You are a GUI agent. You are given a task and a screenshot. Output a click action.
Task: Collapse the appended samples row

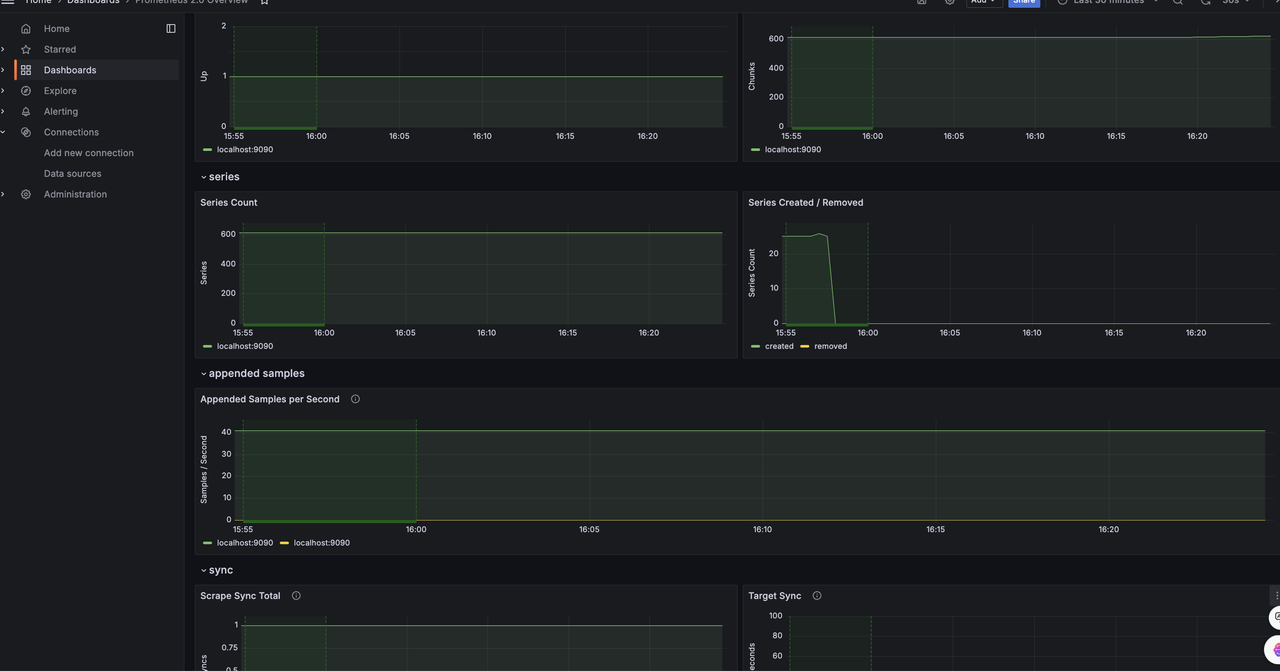(252, 372)
